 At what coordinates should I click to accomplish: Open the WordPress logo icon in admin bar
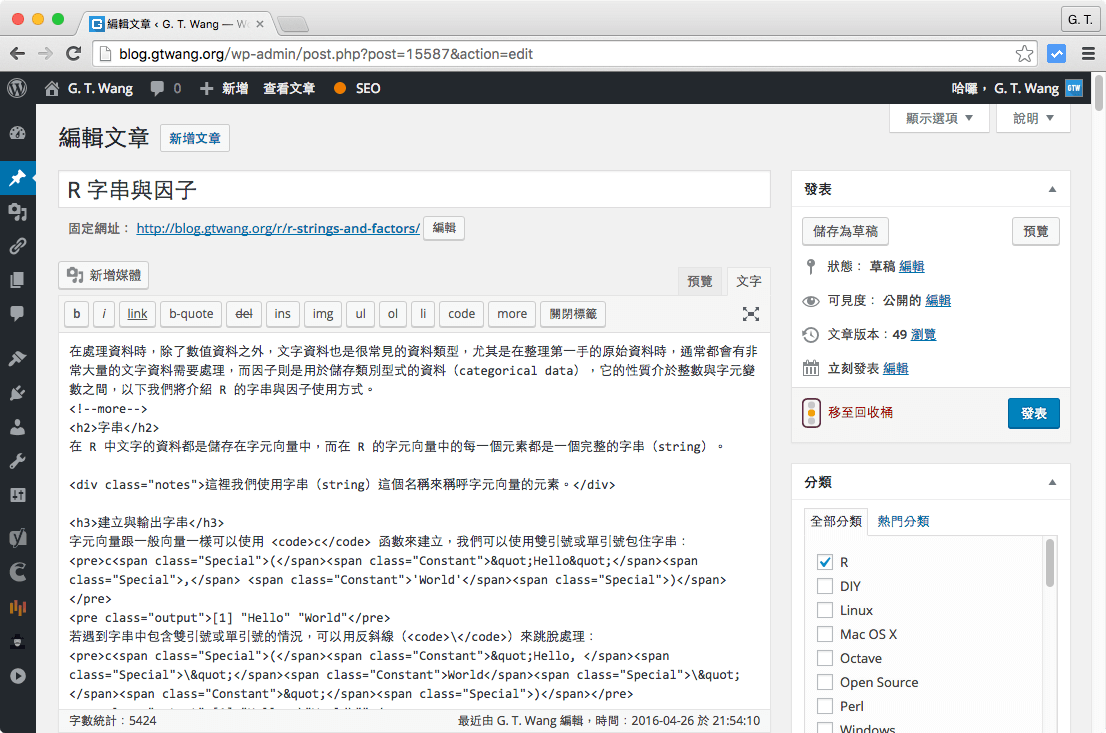[17, 88]
